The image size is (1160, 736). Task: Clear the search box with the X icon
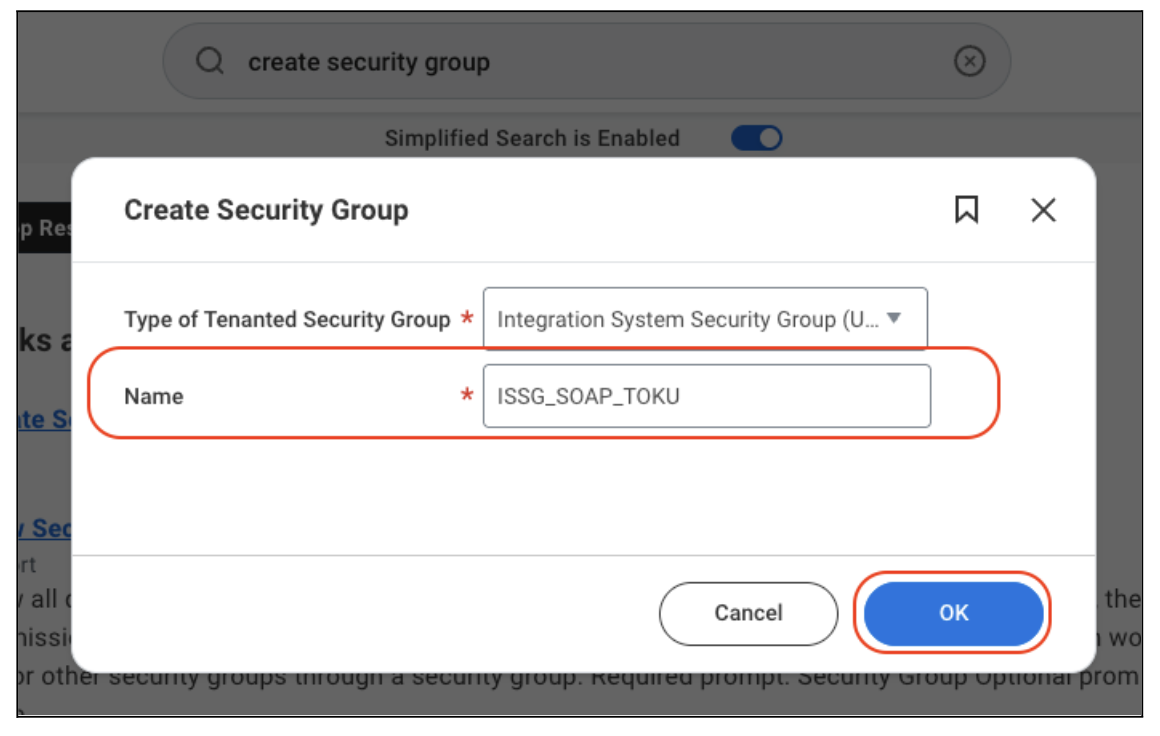pos(969,61)
